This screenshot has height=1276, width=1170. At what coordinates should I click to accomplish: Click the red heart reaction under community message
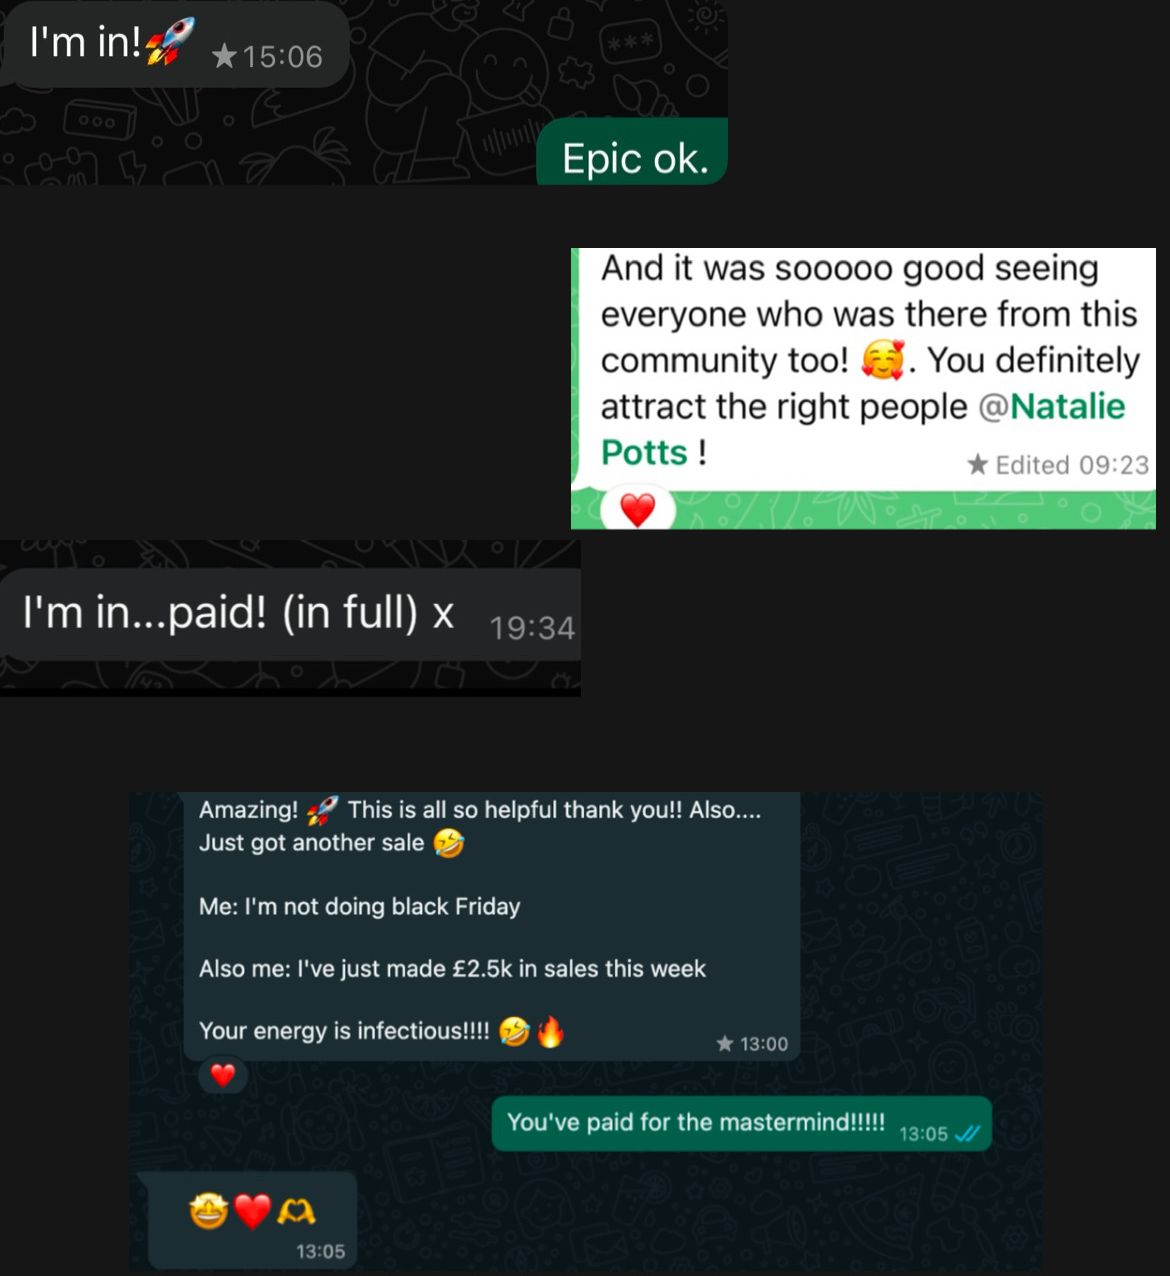(637, 509)
